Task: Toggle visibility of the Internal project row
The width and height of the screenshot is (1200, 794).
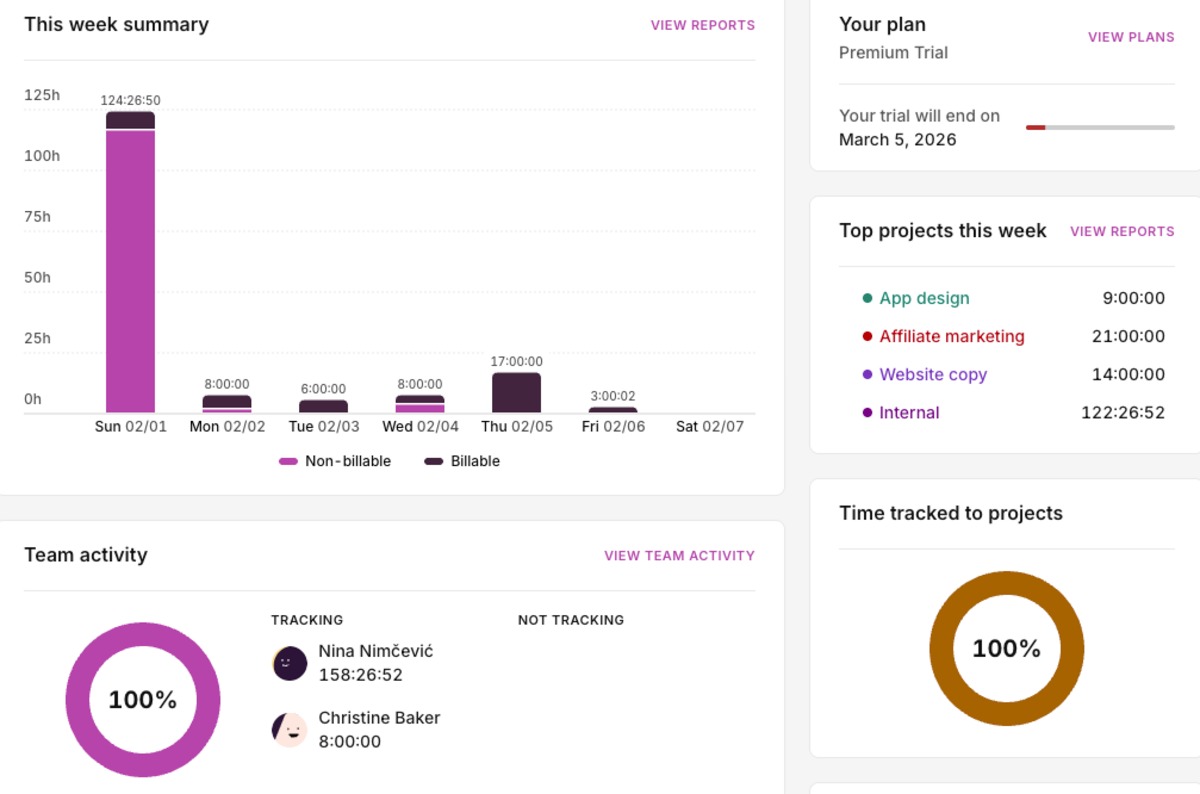Action: coord(909,412)
